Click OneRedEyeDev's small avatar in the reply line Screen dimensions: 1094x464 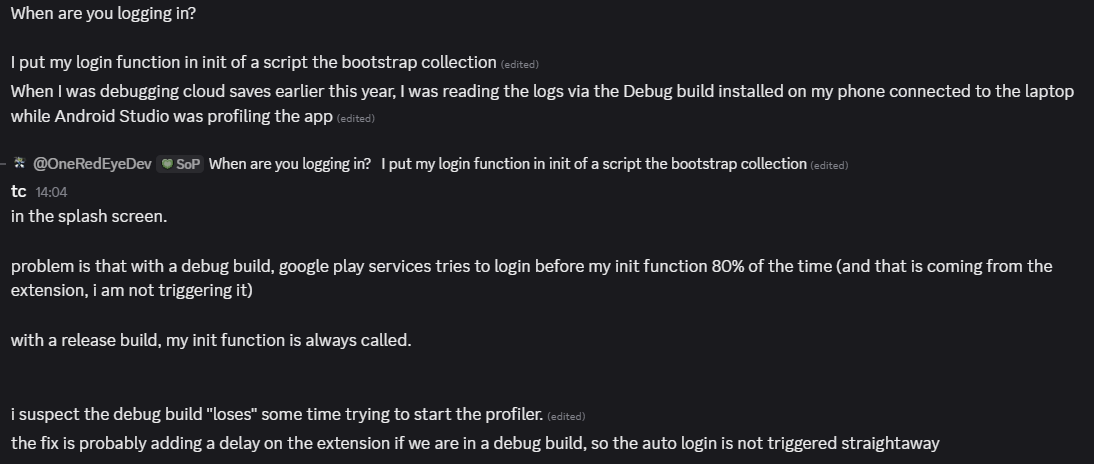(19, 163)
